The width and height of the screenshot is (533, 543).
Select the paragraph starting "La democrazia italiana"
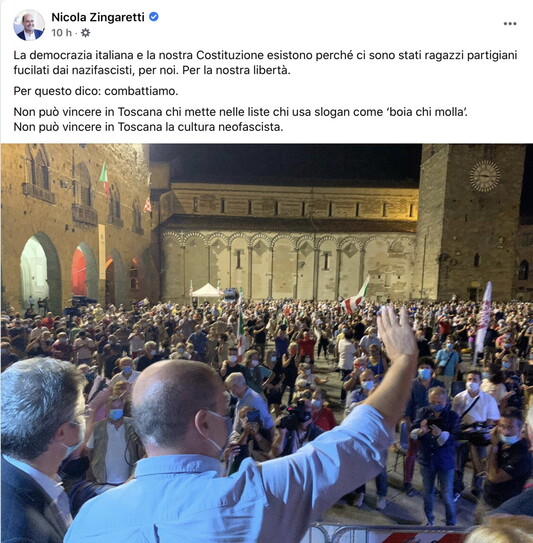pos(265,63)
